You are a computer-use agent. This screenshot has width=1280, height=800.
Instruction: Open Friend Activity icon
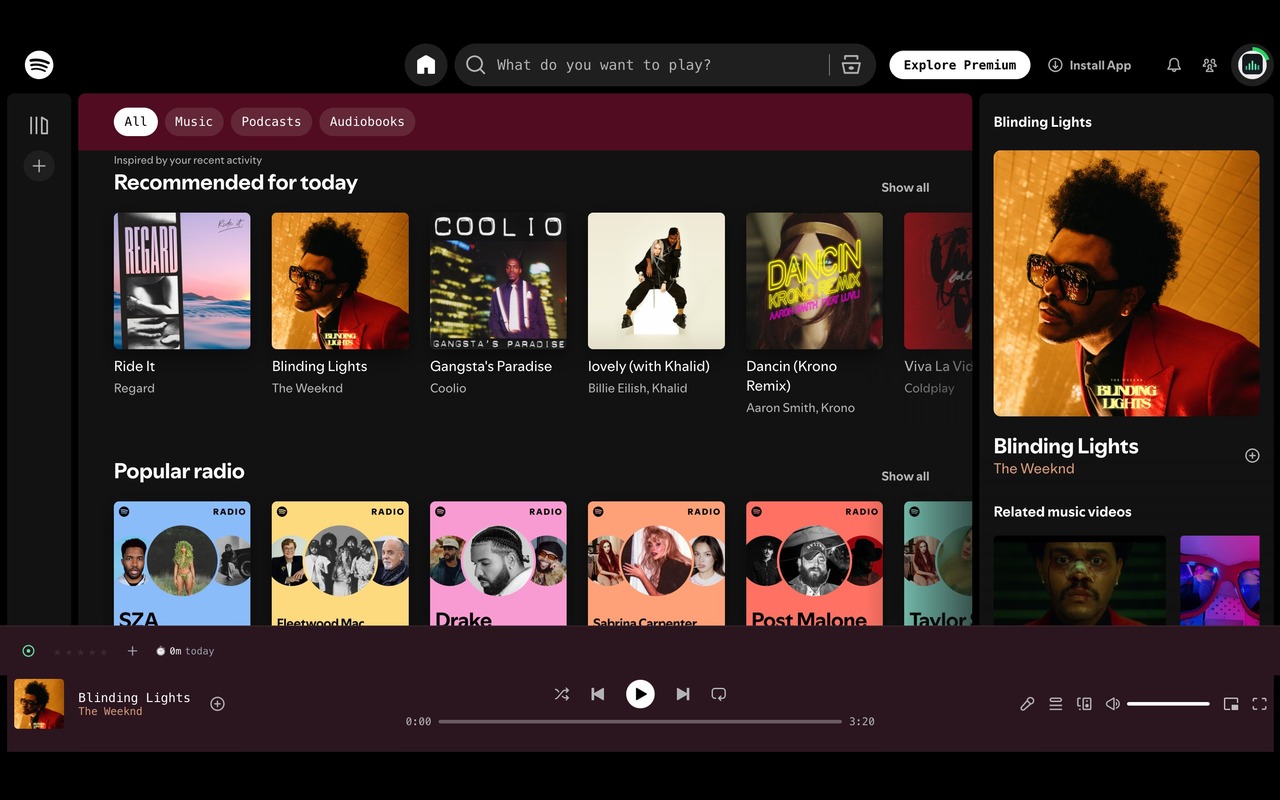(x=1210, y=65)
